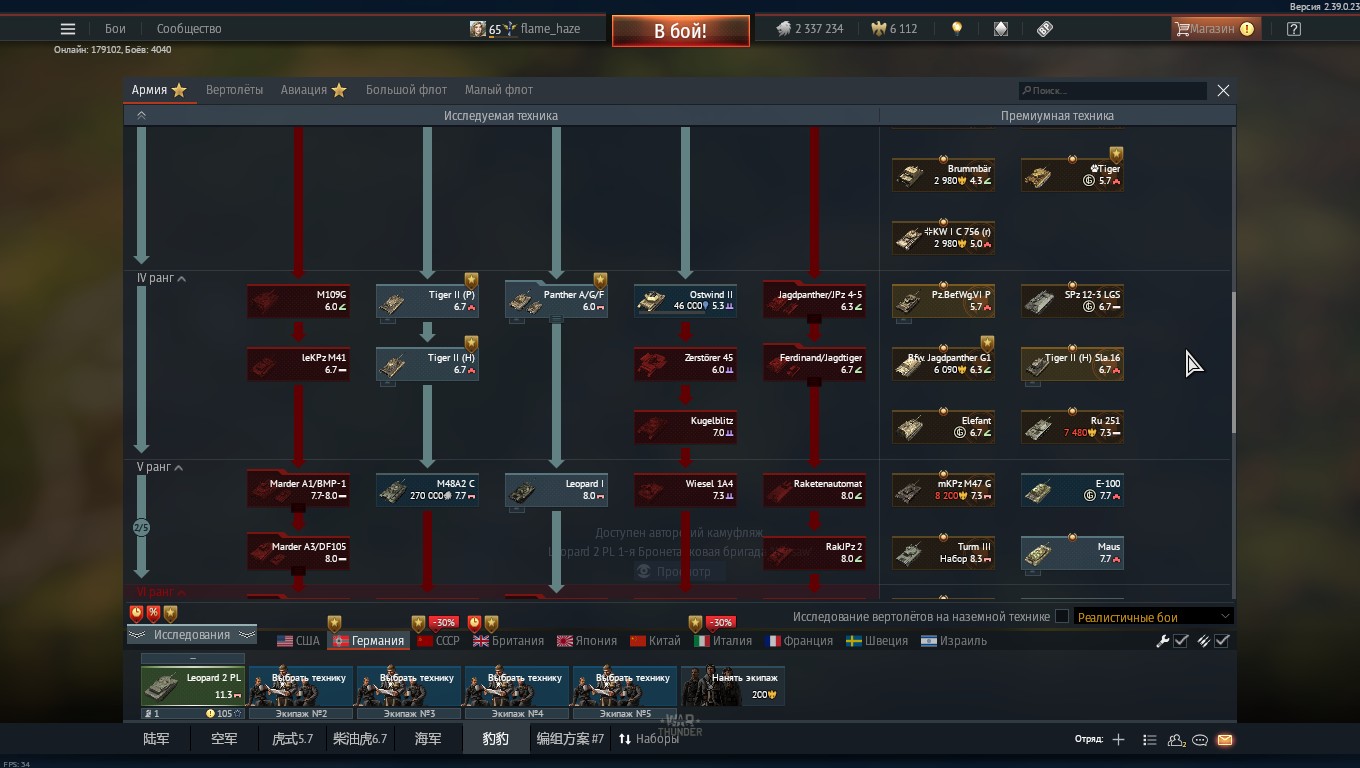
Task: Select the M48A2 C vehicle
Action: pos(427,490)
